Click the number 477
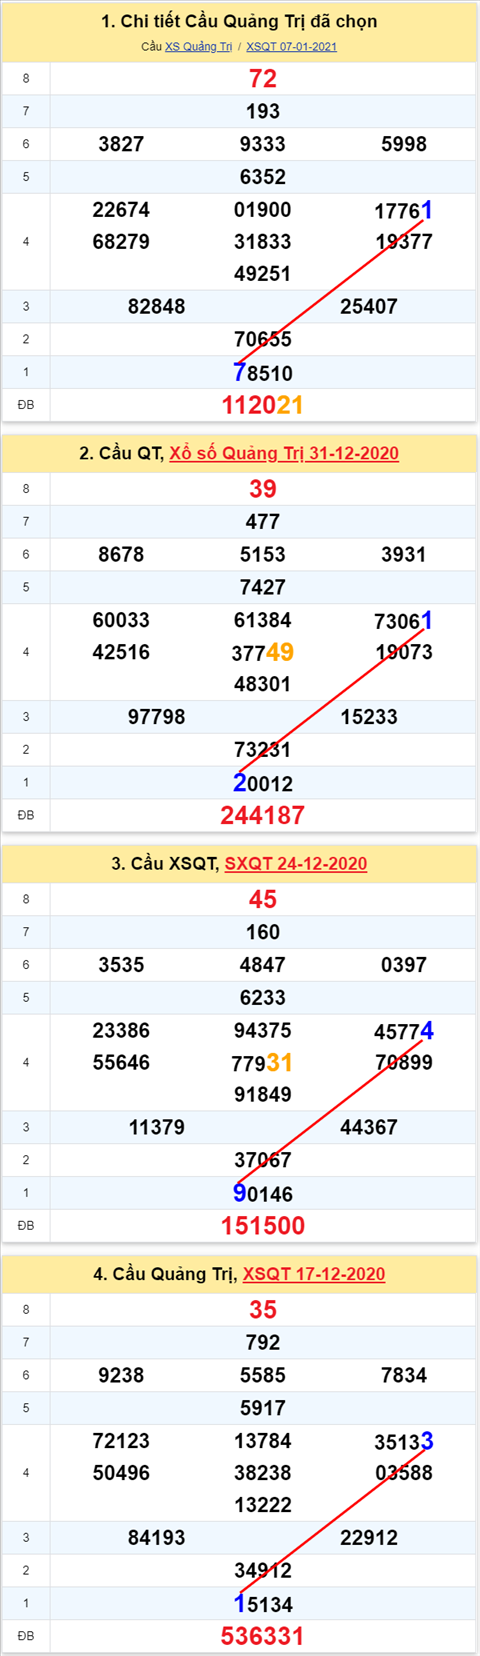This screenshot has height=1656, width=480. [263, 521]
